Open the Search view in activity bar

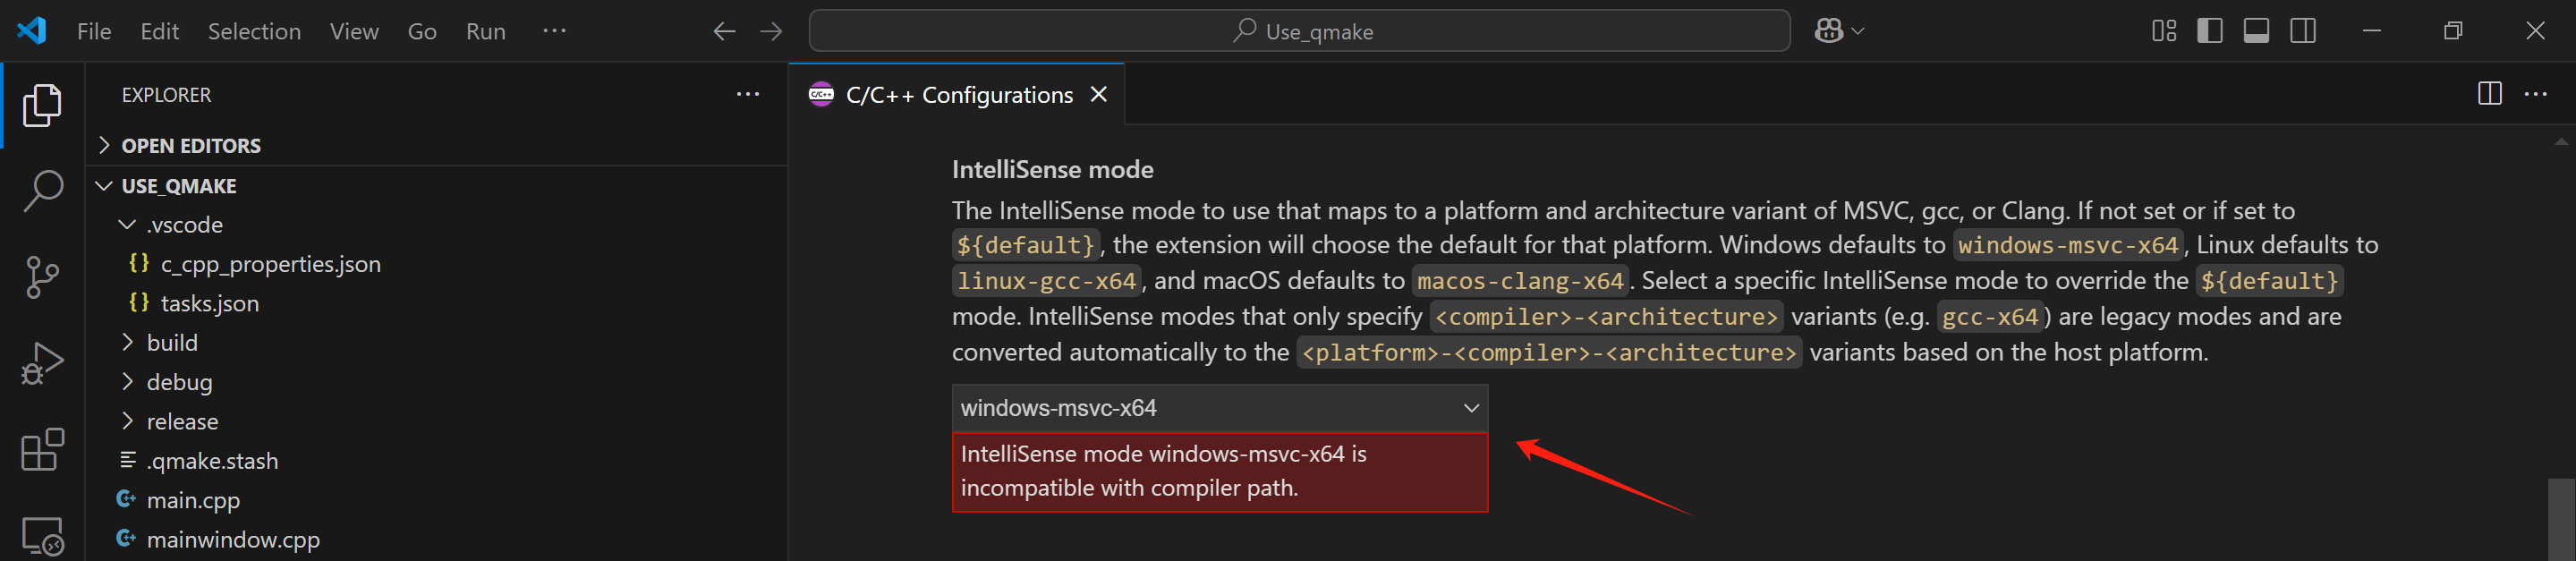42,190
